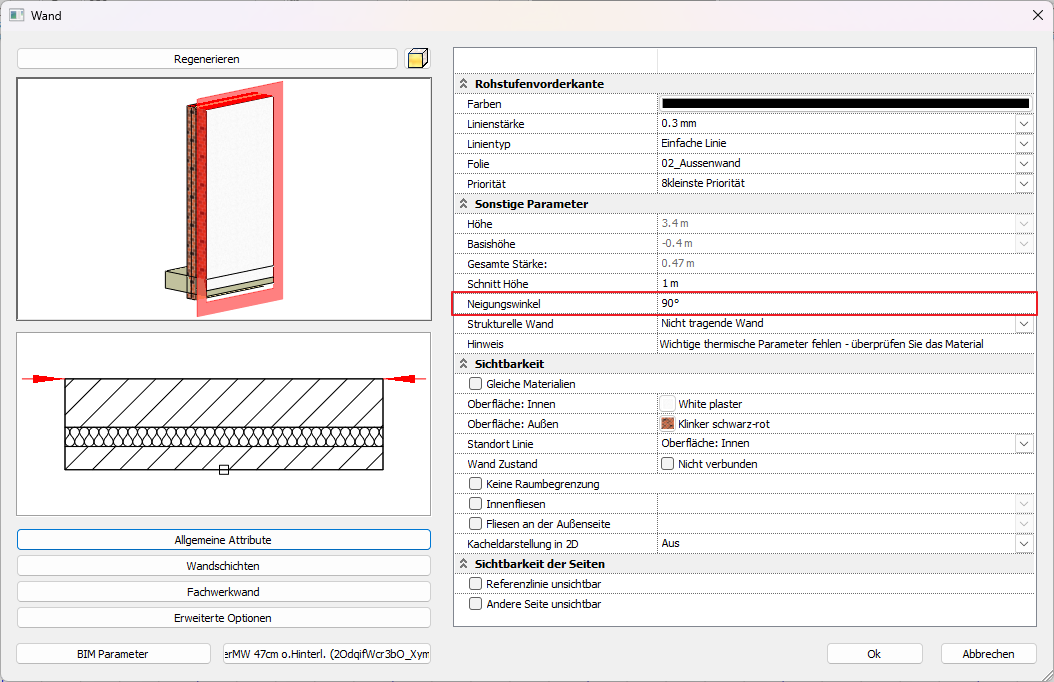Click the wall cross-section preview

tap(224, 424)
